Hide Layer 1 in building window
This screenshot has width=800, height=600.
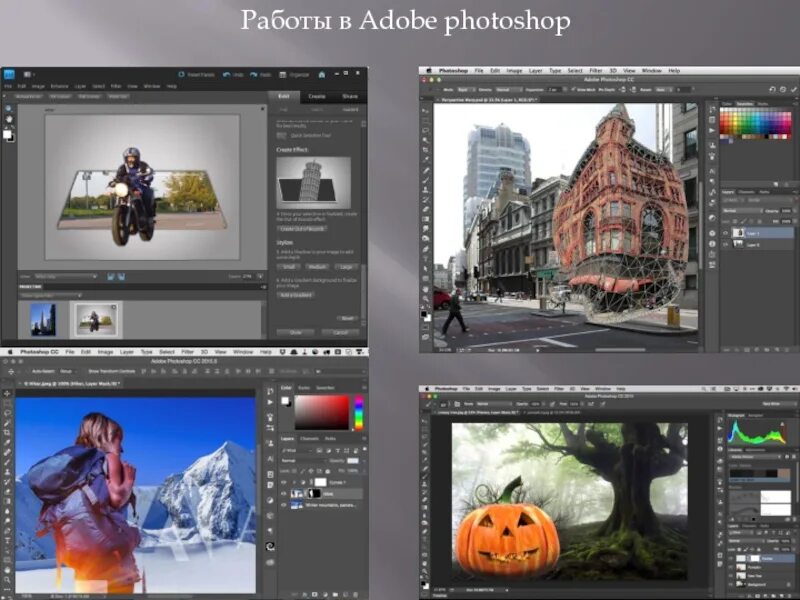click(x=725, y=233)
